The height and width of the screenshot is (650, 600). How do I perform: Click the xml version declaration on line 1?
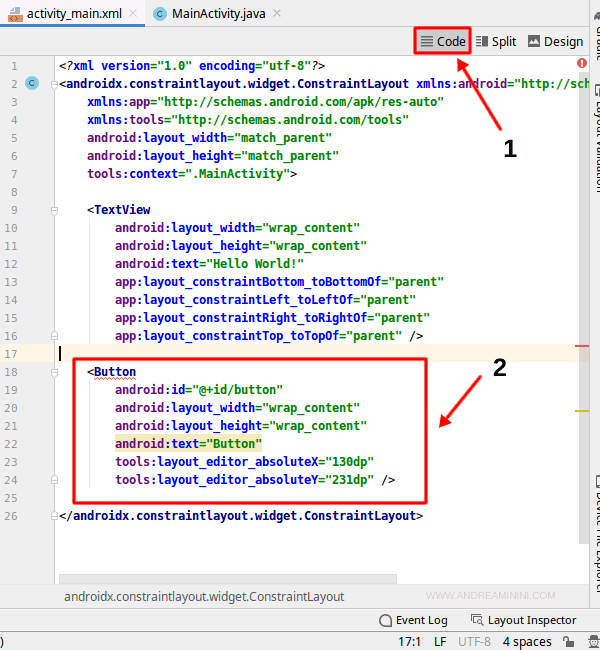(192, 65)
